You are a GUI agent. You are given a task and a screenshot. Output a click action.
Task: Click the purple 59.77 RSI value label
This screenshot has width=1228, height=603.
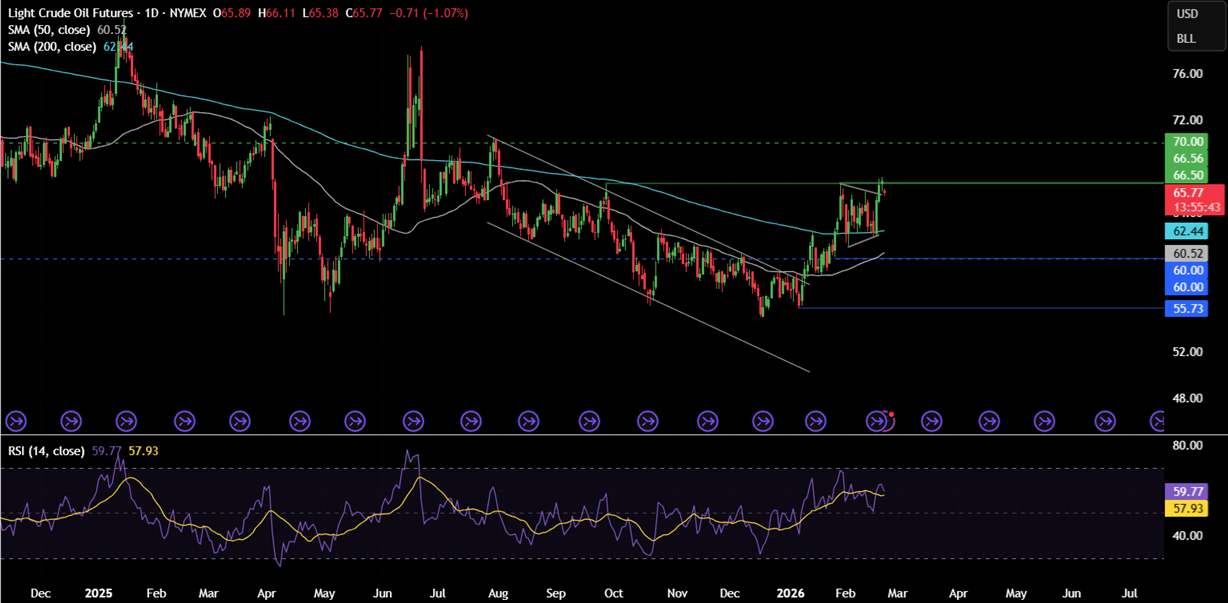click(1188, 492)
